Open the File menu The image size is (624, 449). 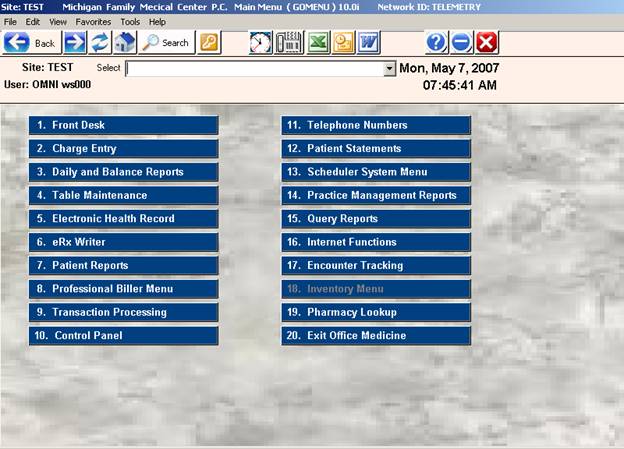[11, 21]
